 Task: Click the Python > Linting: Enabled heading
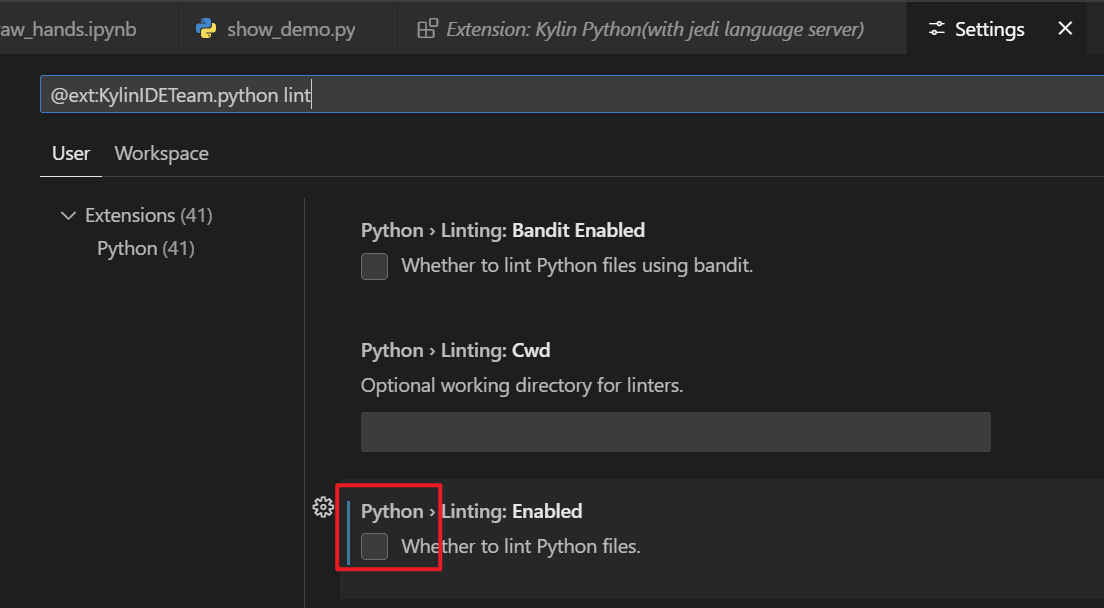pos(471,511)
